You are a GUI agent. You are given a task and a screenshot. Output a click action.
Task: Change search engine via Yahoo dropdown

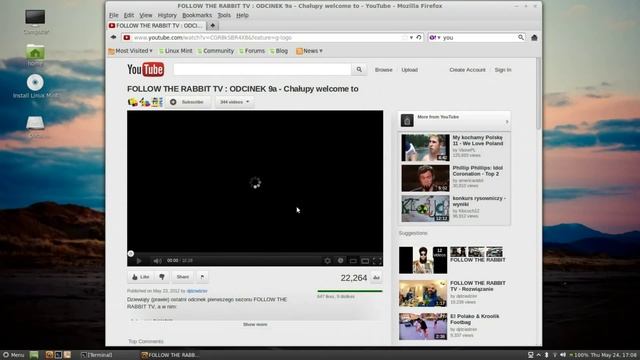pos(435,37)
